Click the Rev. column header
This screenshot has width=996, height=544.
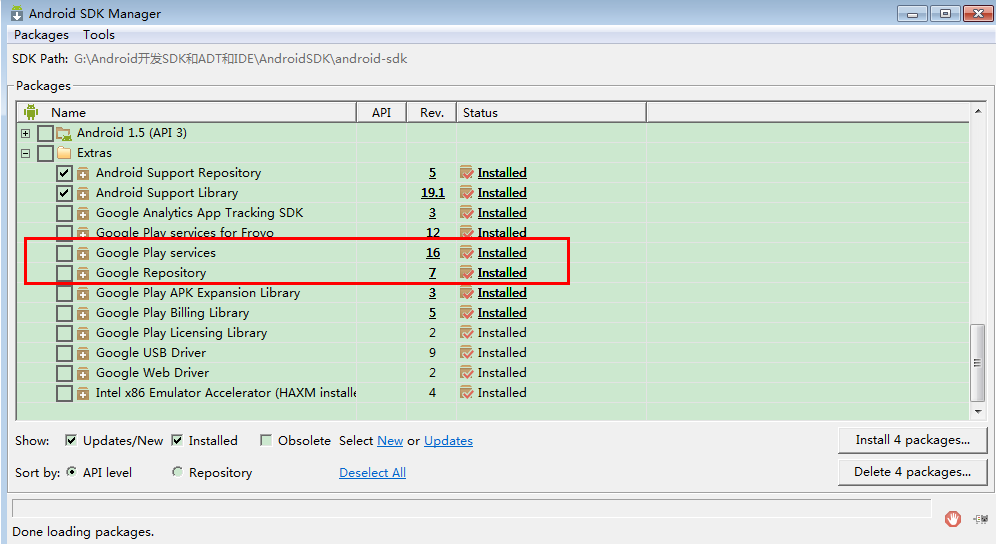pyautogui.click(x=431, y=112)
